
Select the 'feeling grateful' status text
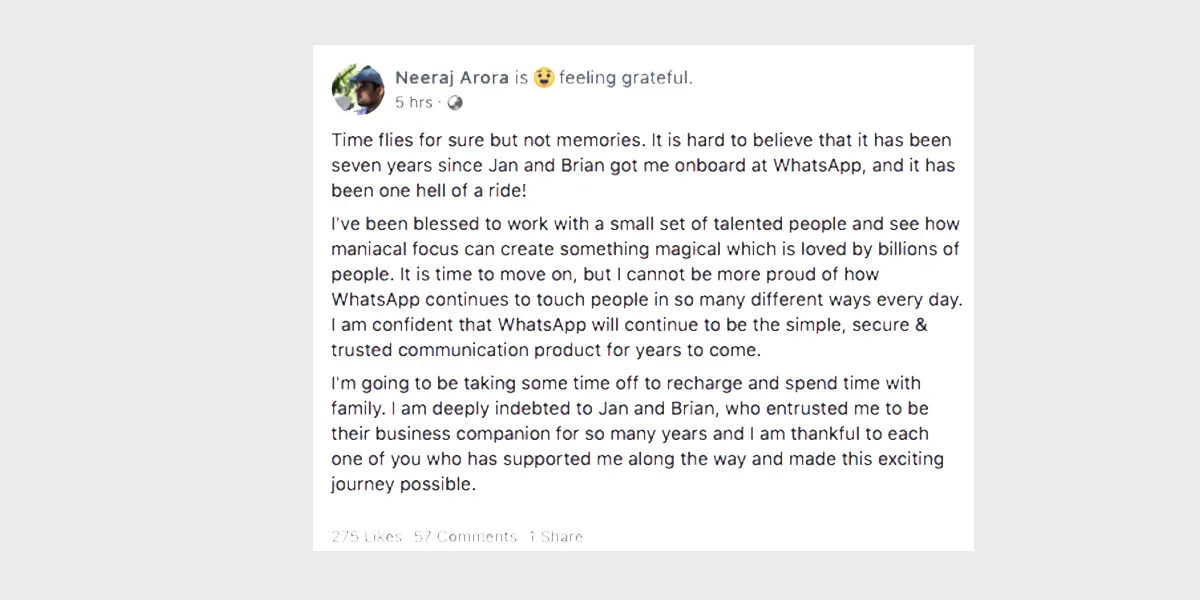[625, 78]
